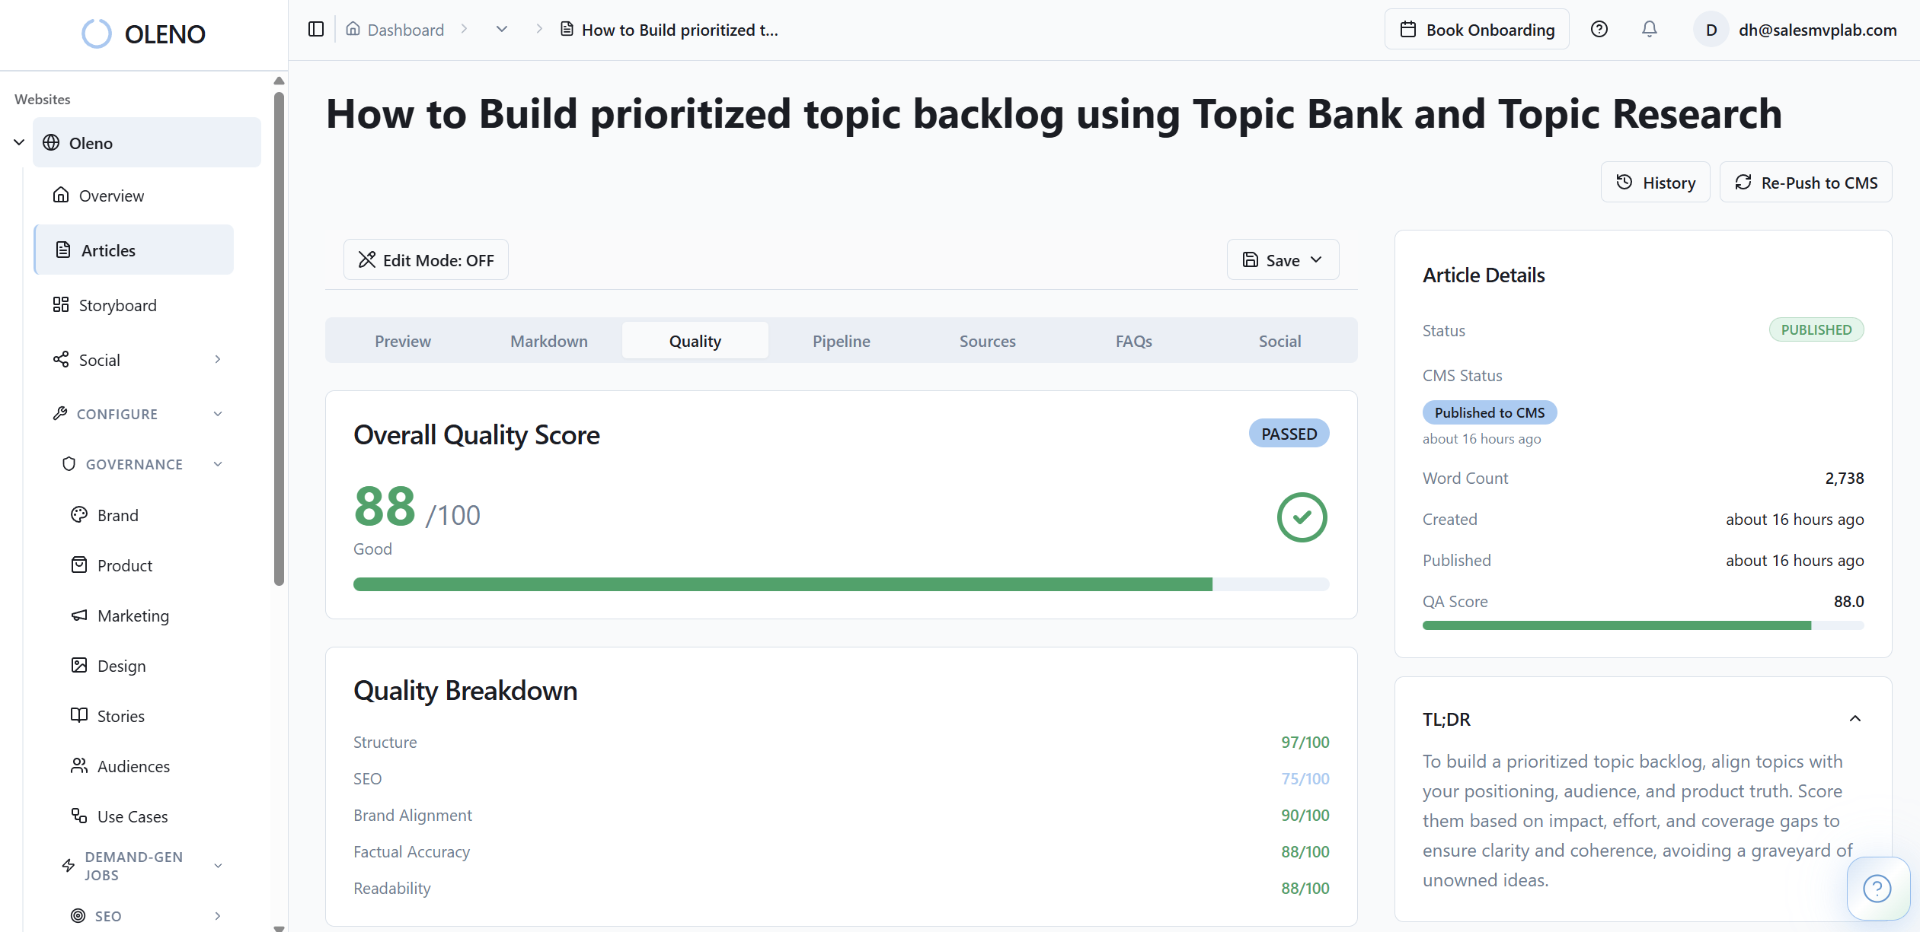Toggle the sidebar panel visibility
Screen dimensions: 1920x932
pyautogui.click(x=316, y=29)
